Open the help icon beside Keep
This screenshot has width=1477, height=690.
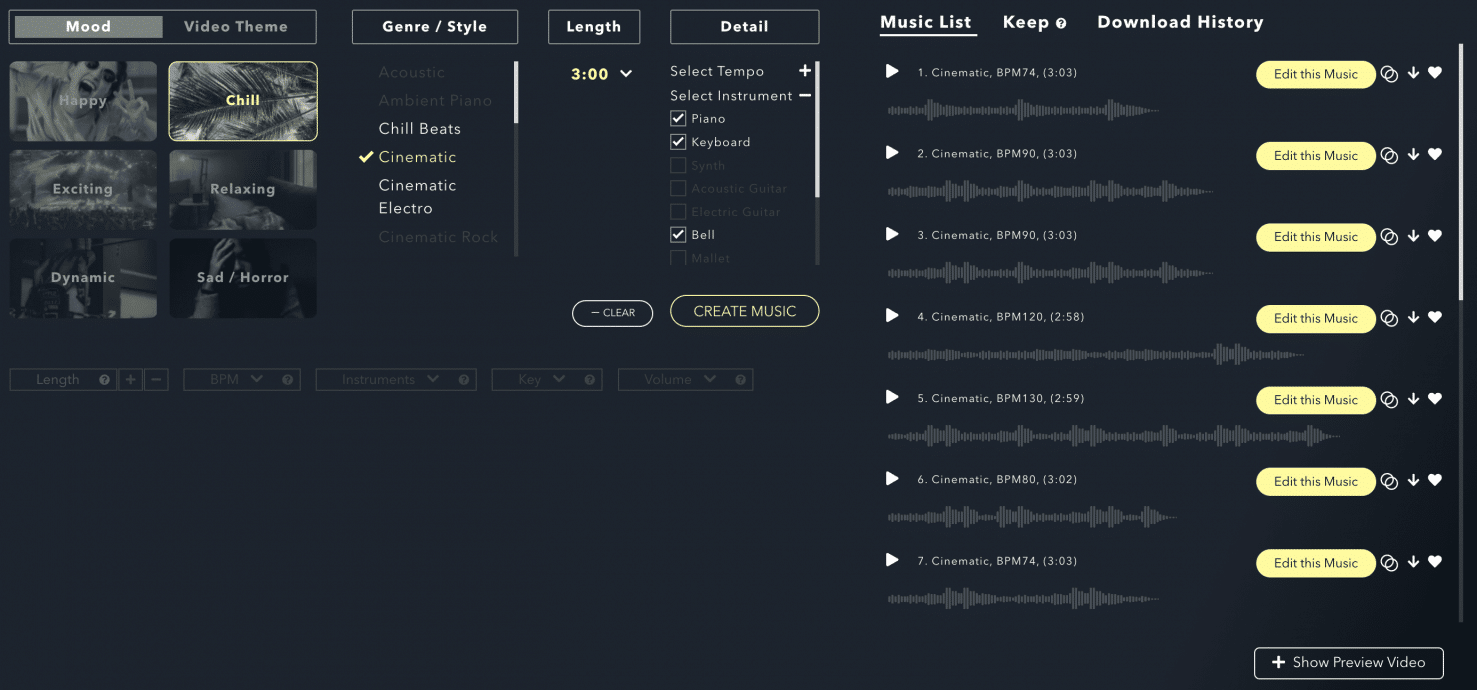1062,21
